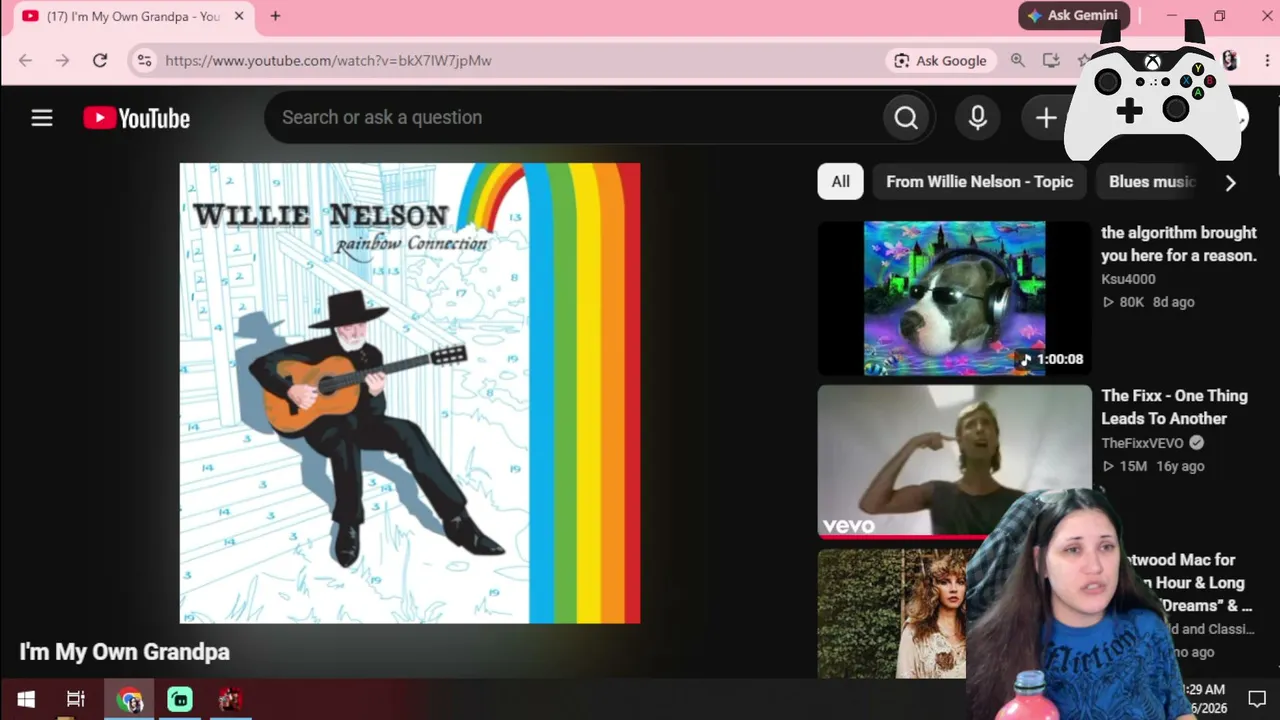Click the Chrome icon in the taskbar
The image size is (1280, 720).
click(129, 699)
